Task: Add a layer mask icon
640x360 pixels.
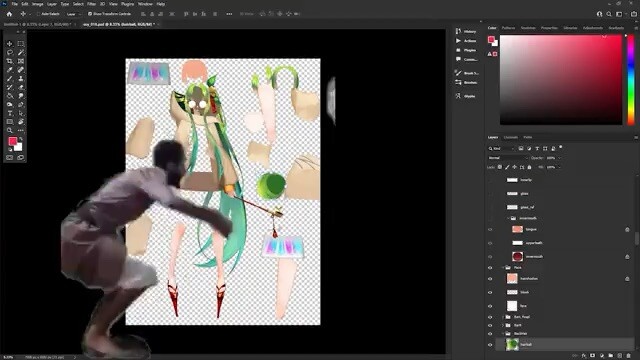Action: coord(593,356)
